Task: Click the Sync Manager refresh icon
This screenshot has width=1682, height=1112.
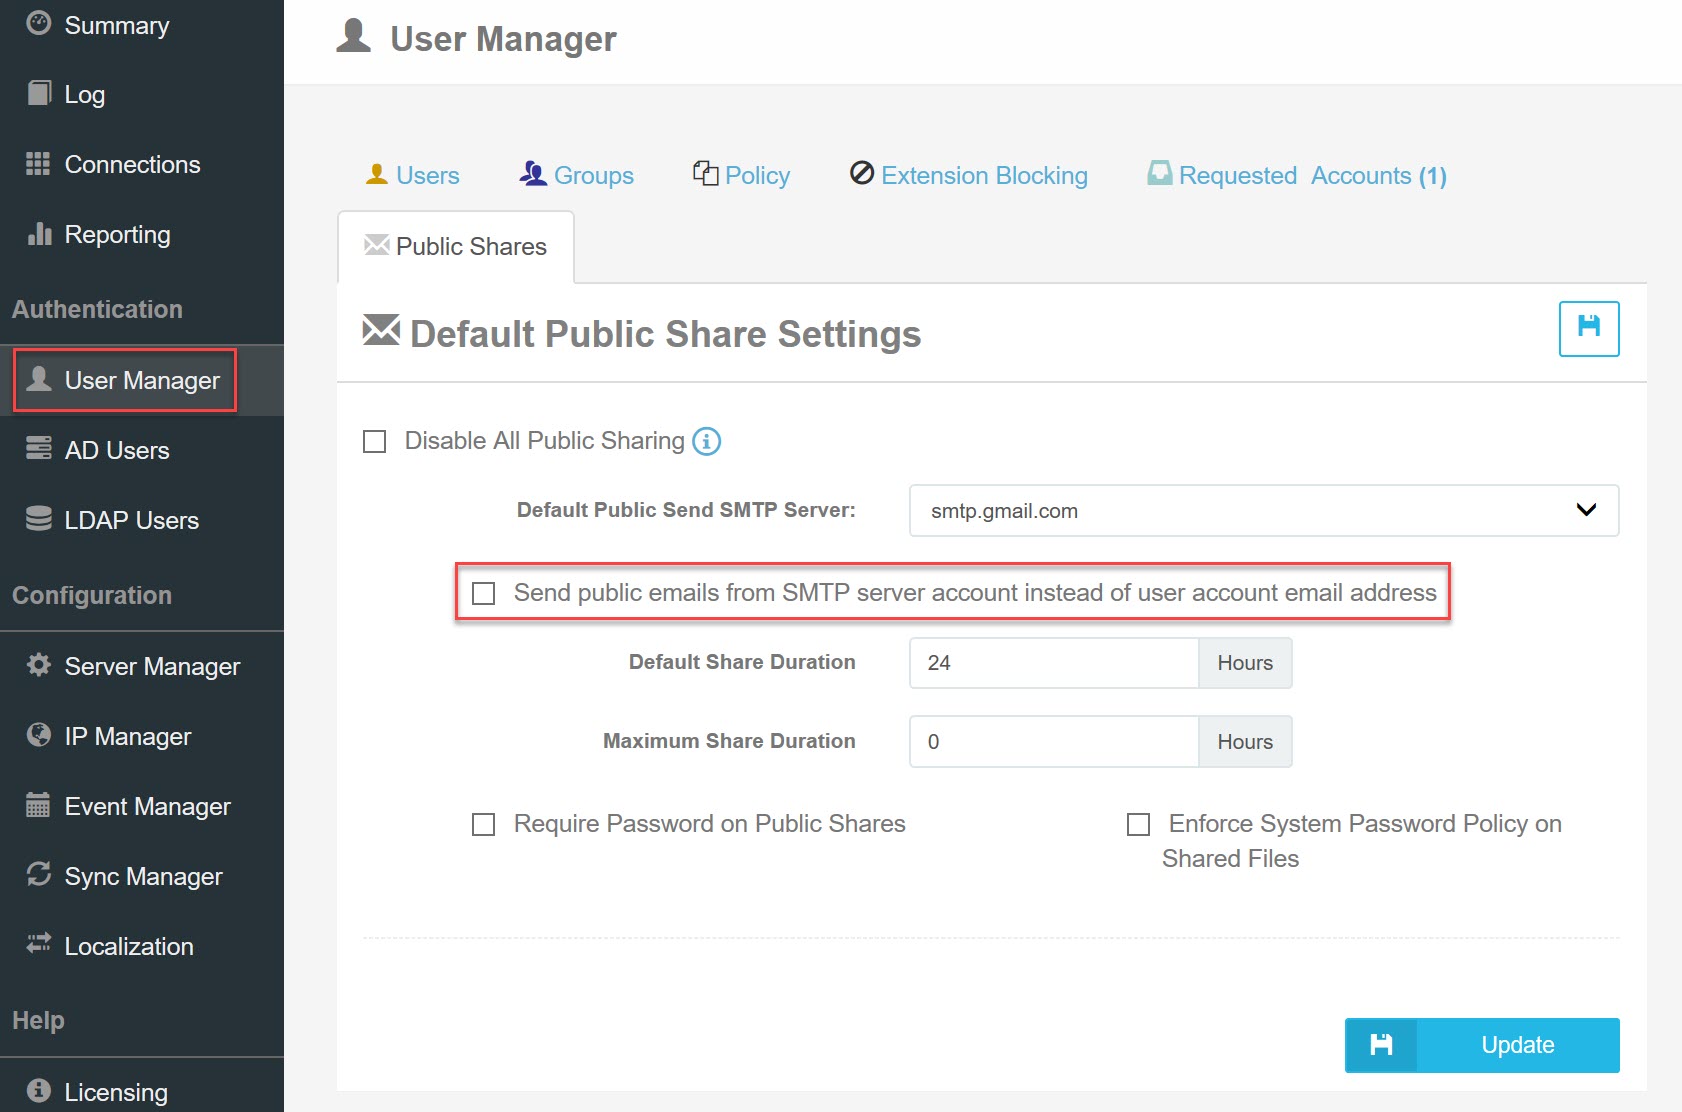Action: [x=39, y=874]
